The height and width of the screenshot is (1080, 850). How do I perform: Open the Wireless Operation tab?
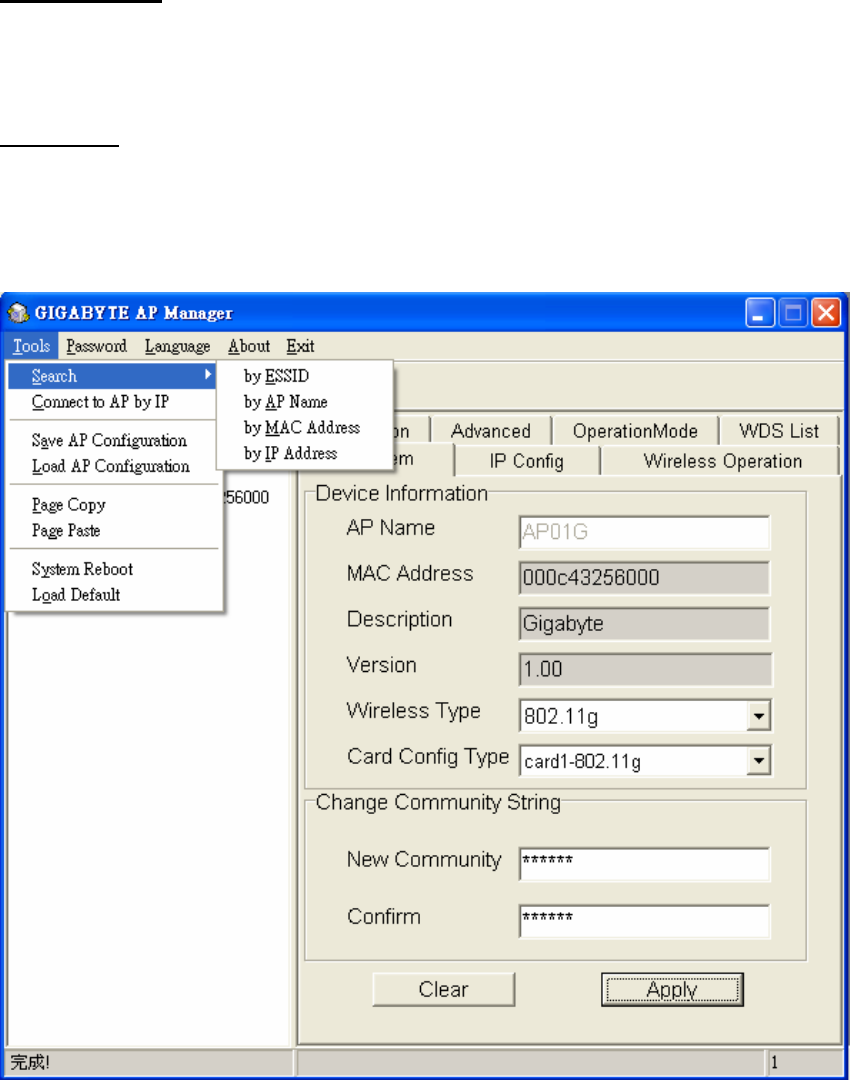(723, 461)
